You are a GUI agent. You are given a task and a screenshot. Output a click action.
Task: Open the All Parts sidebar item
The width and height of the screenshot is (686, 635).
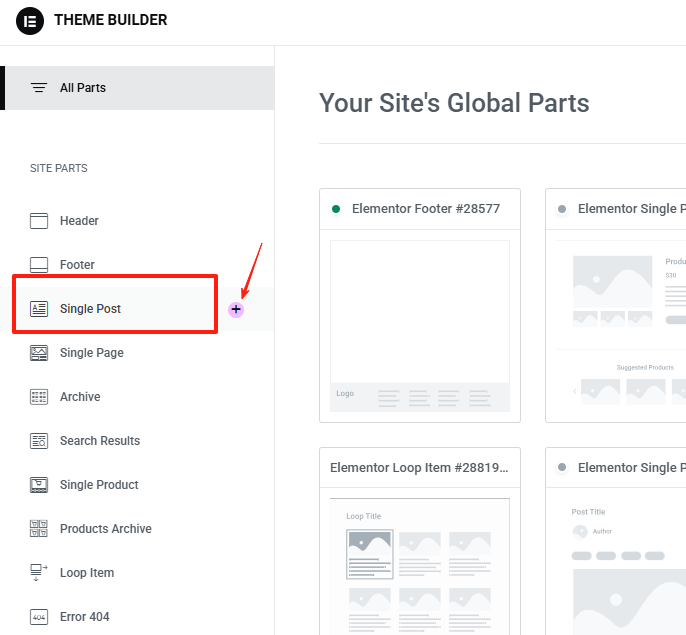click(x=83, y=88)
